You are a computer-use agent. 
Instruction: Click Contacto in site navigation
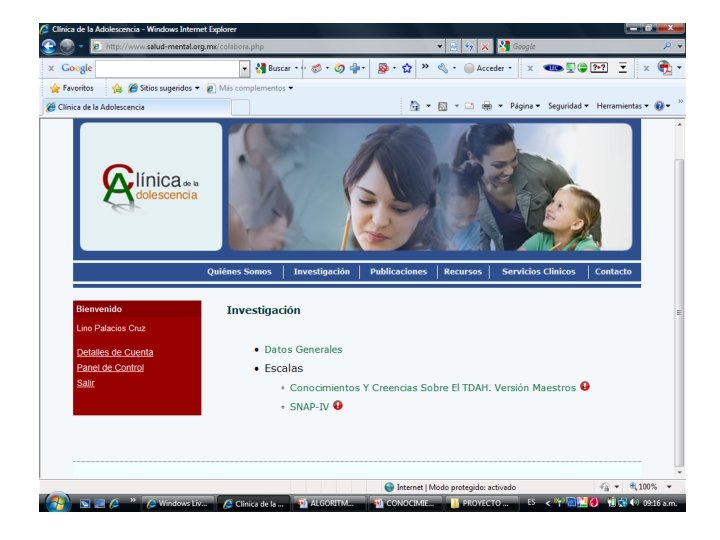point(613,271)
